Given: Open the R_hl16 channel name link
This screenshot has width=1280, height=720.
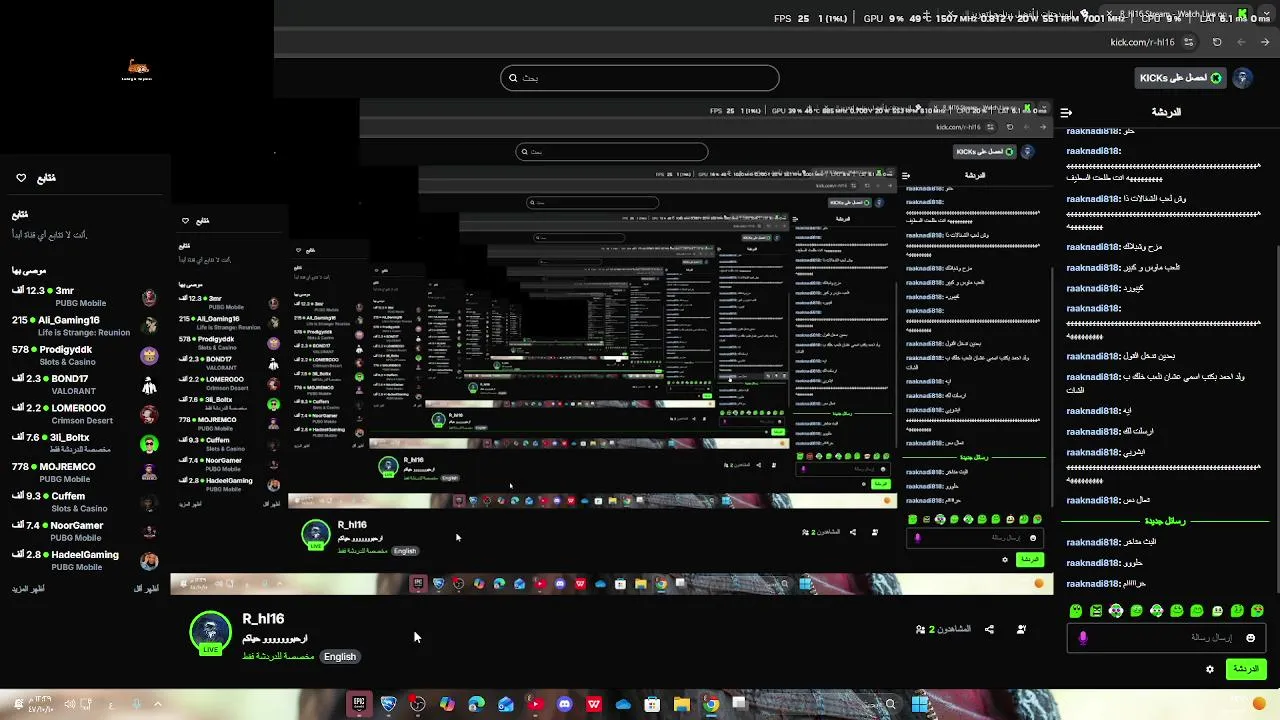Looking at the screenshot, I should click(x=263, y=619).
